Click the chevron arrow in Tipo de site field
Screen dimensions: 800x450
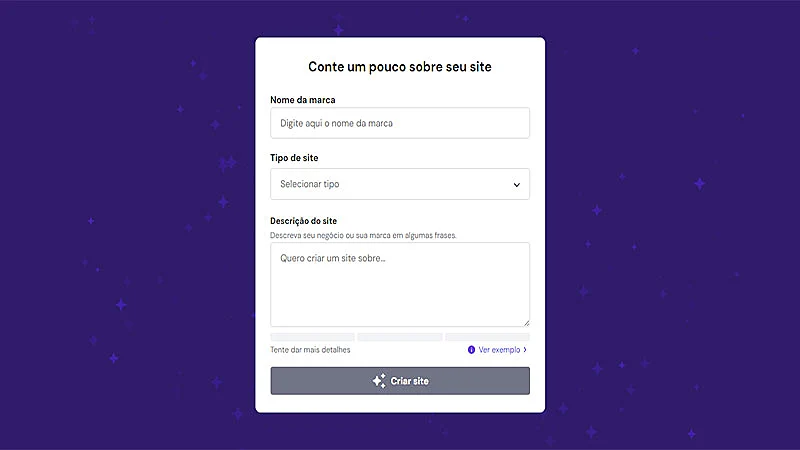(517, 184)
